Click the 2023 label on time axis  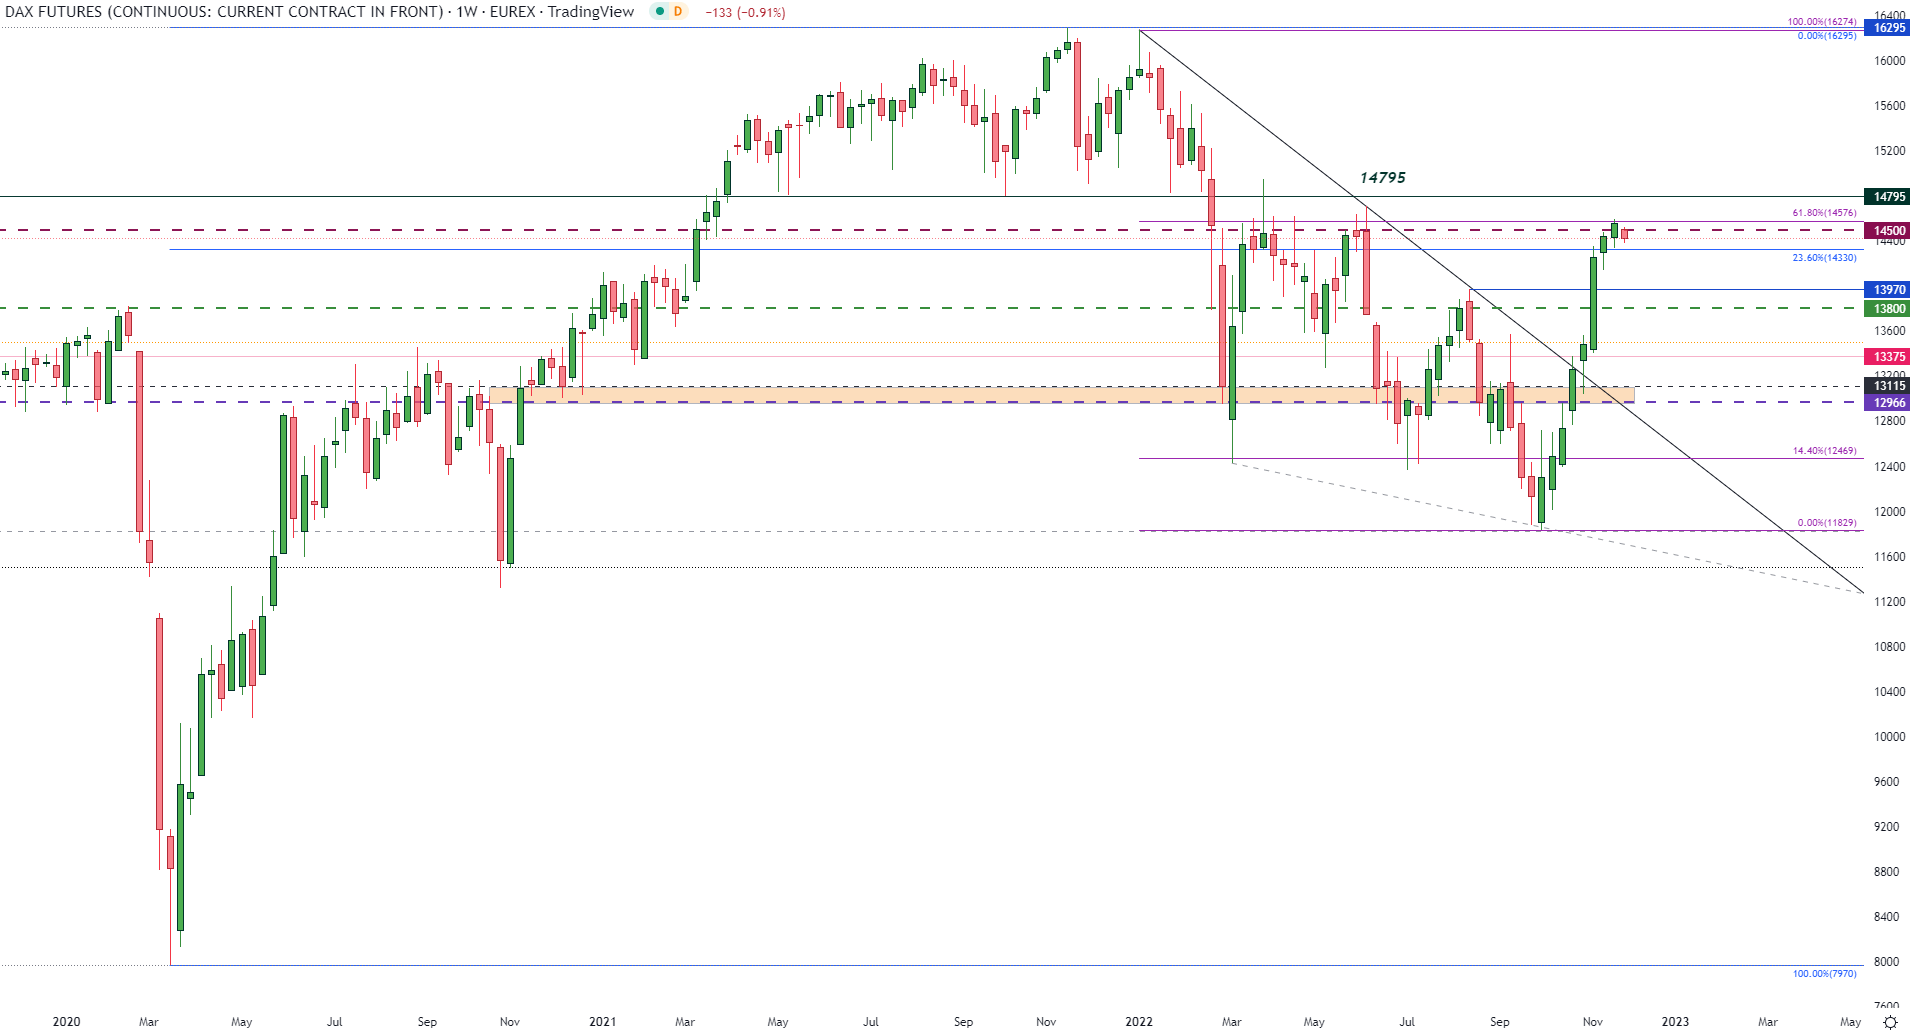(x=1675, y=1022)
